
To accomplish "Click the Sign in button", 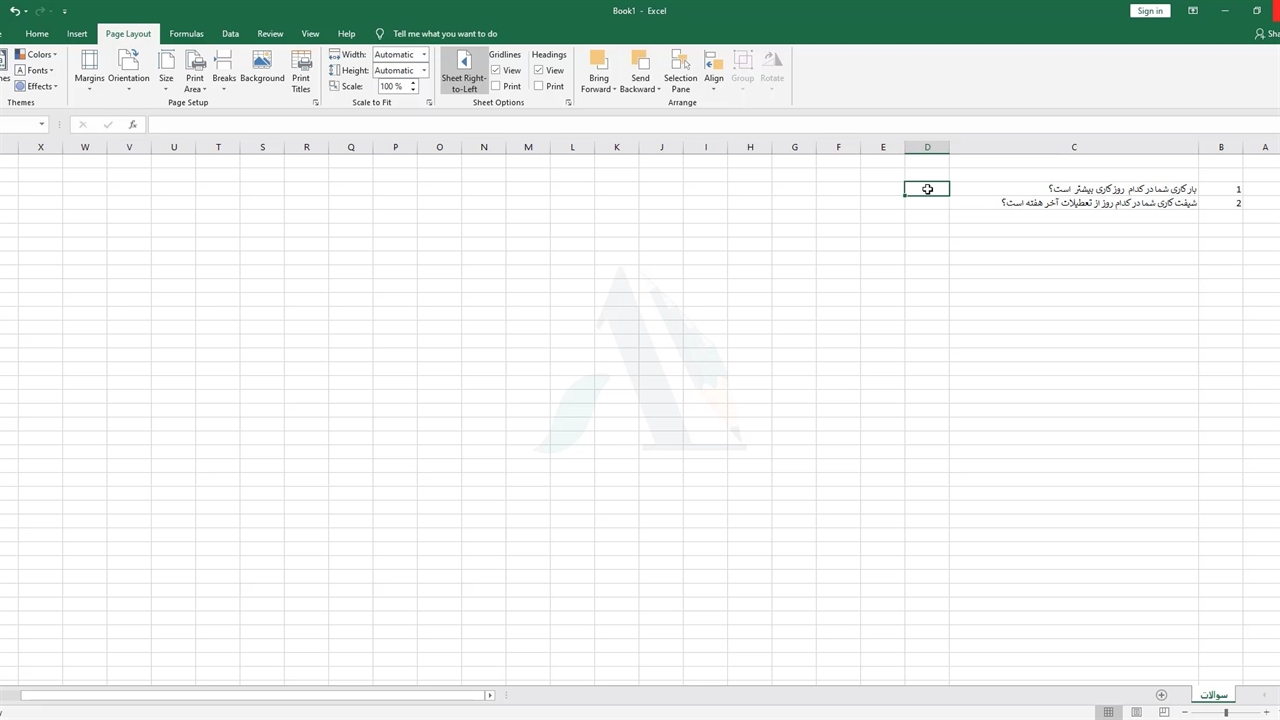I will pos(1150,11).
